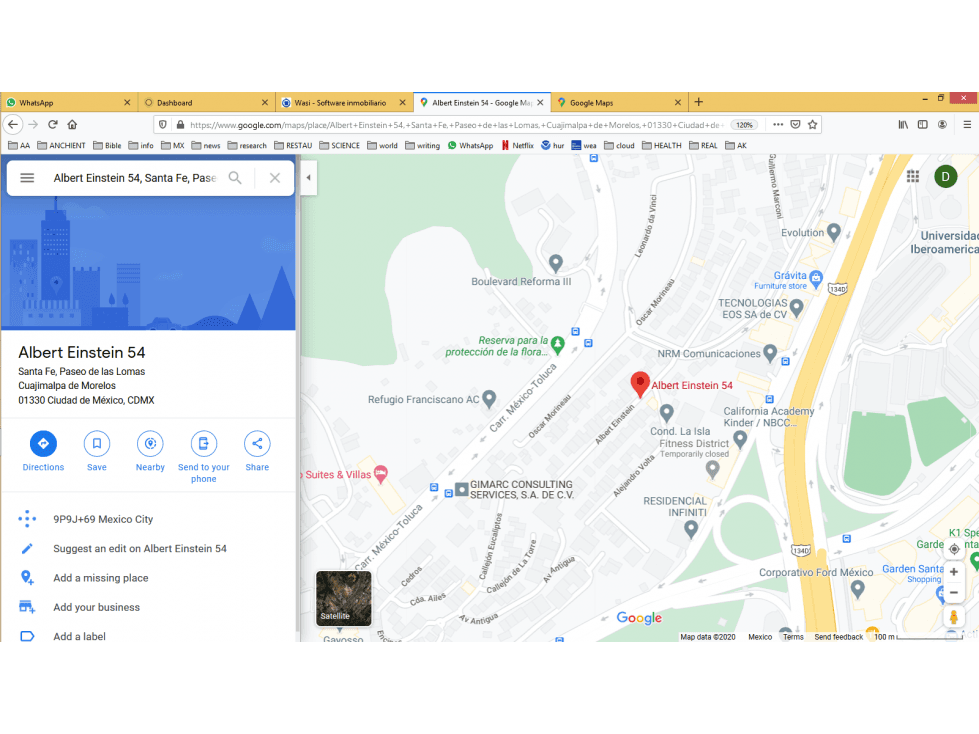Open Wasi - Software inmobiliario tab
The width and height of the screenshot is (979, 734).
(x=343, y=102)
